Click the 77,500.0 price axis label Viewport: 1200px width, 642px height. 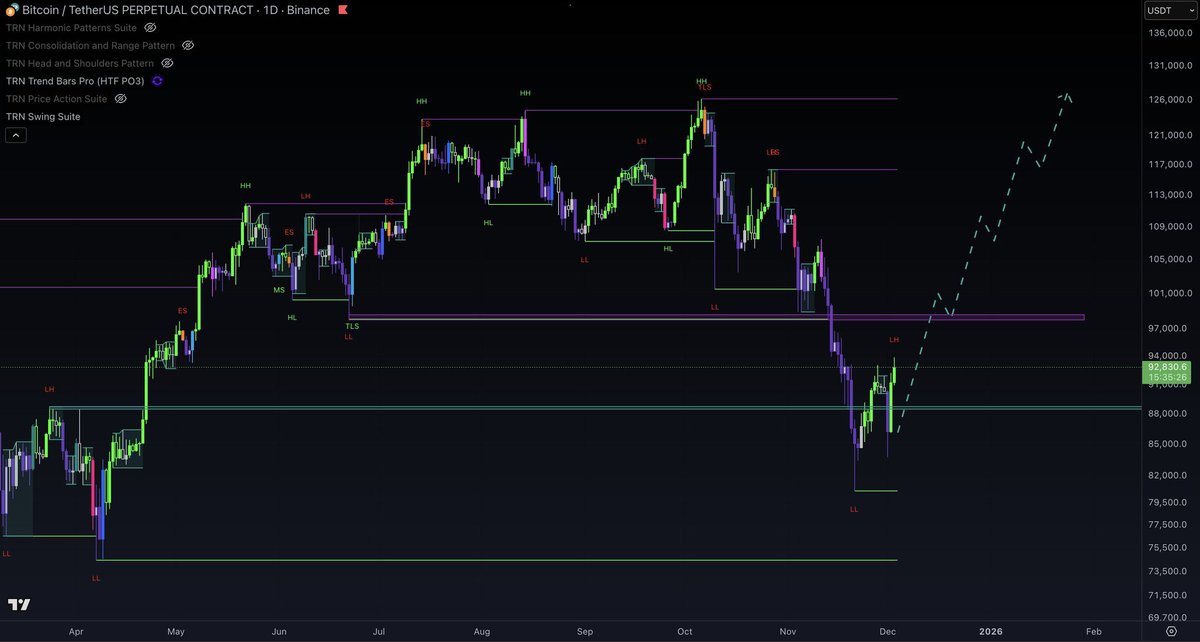(1170, 526)
